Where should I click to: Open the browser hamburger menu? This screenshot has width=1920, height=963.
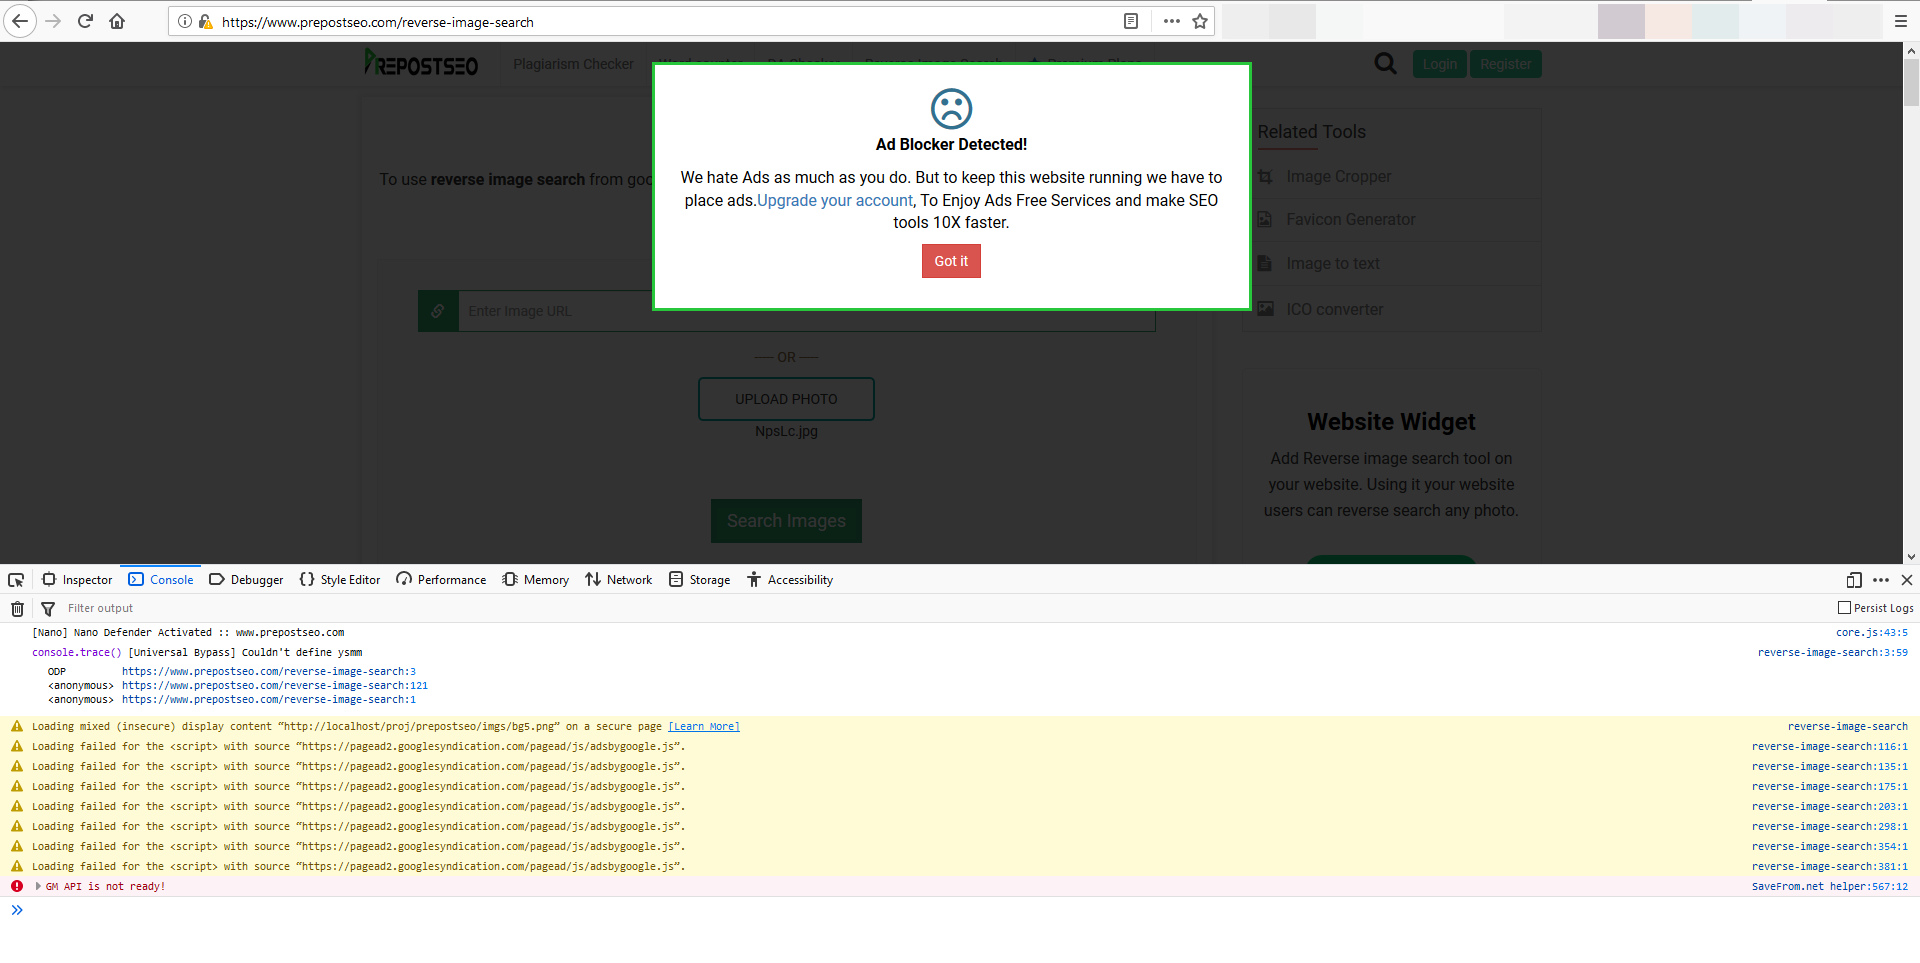point(1902,21)
